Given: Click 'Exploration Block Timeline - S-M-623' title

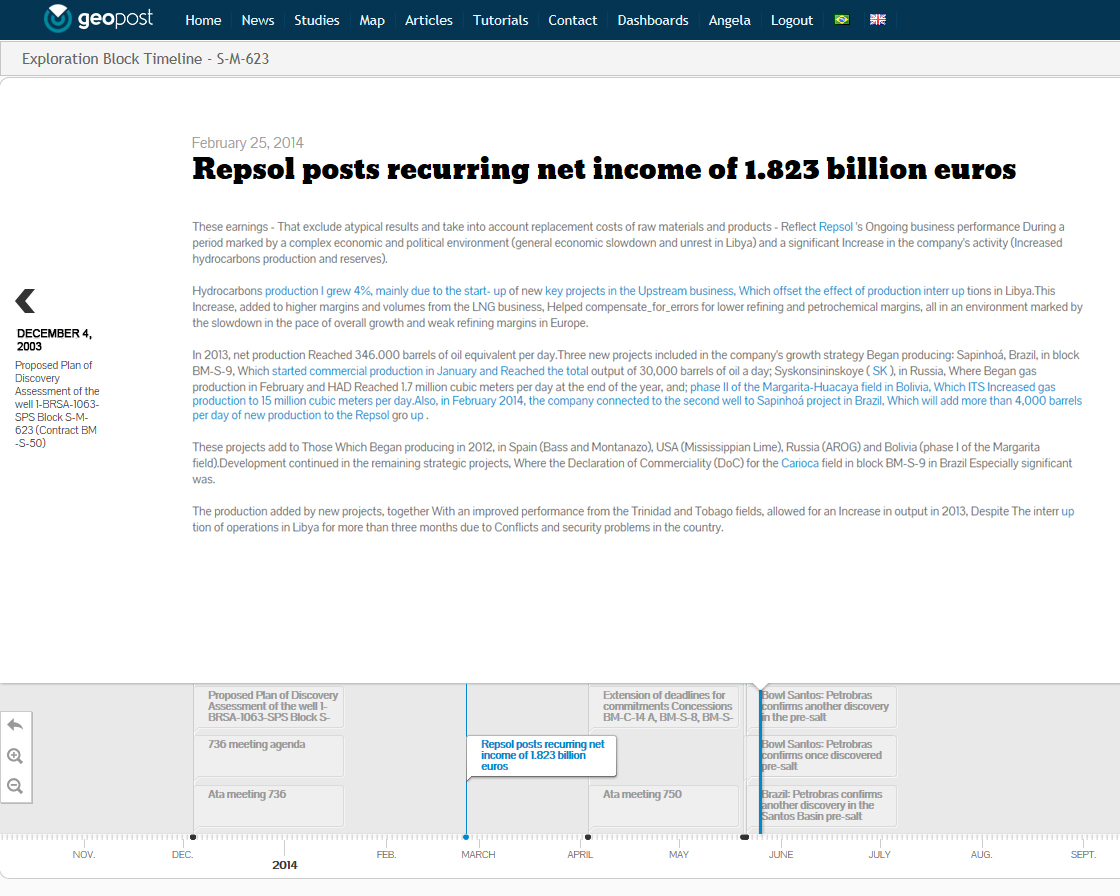Looking at the screenshot, I should click(x=146, y=59).
